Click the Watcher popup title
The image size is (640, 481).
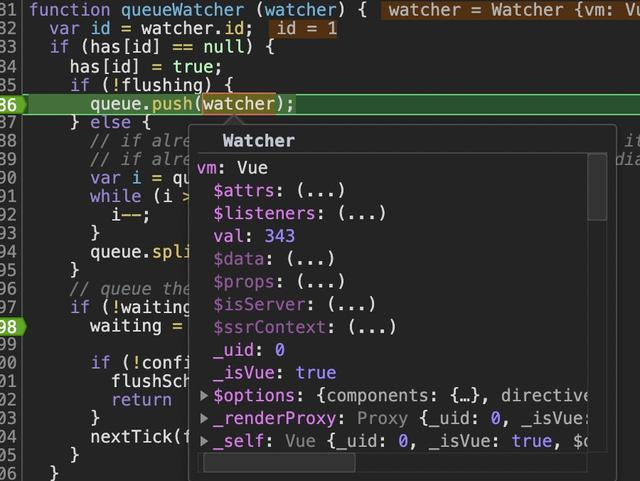click(x=259, y=141)
